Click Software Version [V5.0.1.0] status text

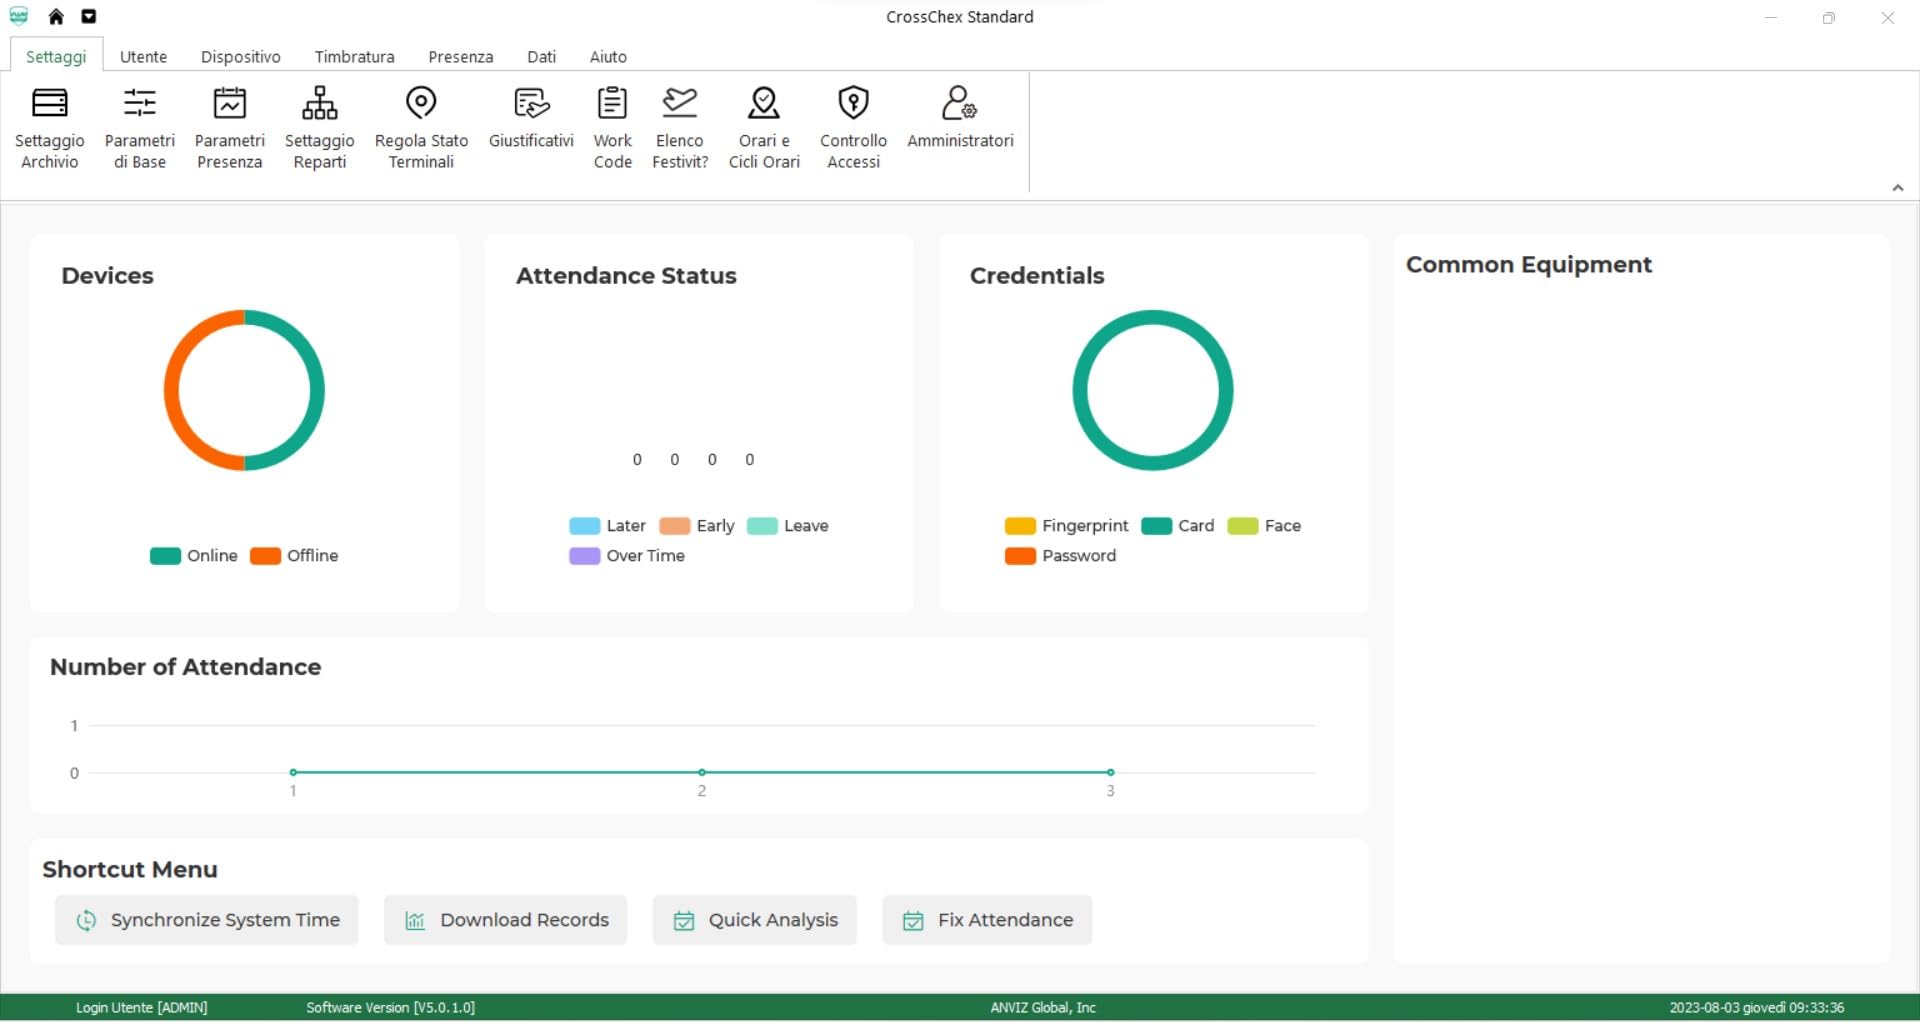click(391, 1007)
